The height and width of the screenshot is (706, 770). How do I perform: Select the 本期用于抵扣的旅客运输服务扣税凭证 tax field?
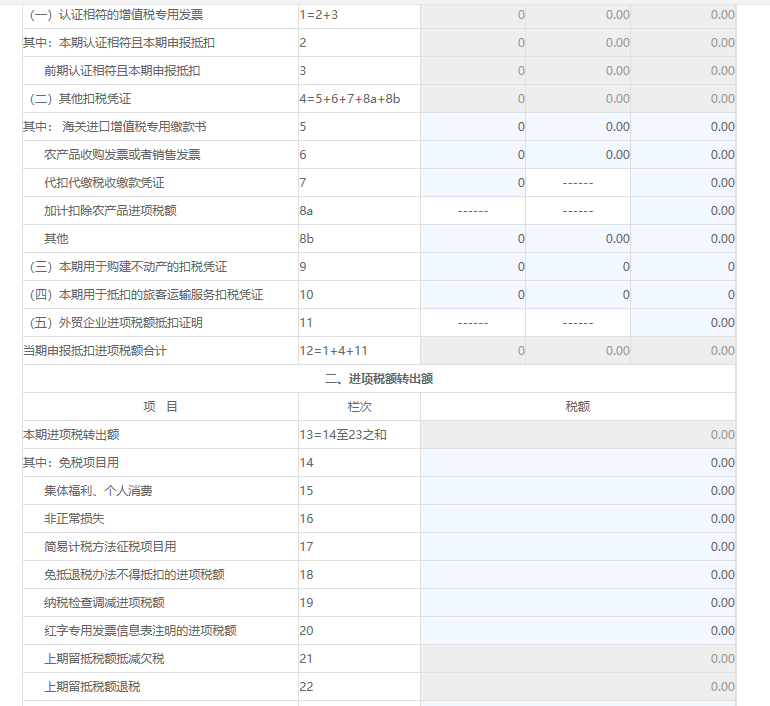pyautogui.click(x=683, y=295)
